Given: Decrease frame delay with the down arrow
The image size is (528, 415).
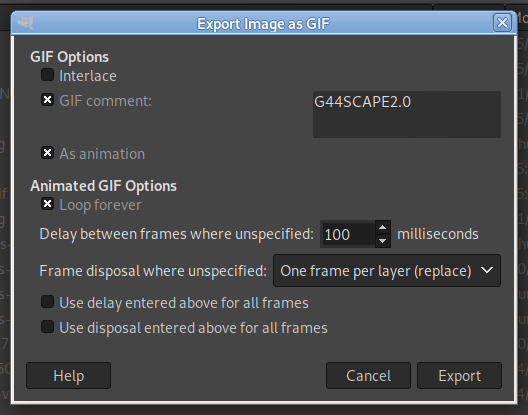Looking at the screenshot, I should point(383,241).
